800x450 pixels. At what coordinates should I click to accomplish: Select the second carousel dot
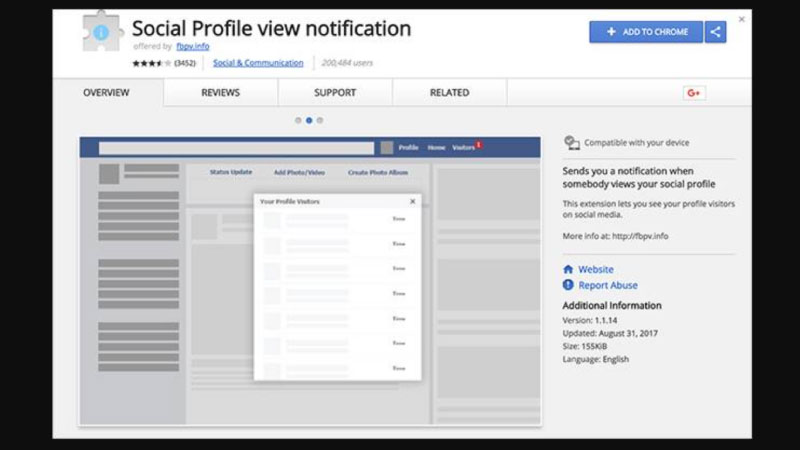point(309,120)
